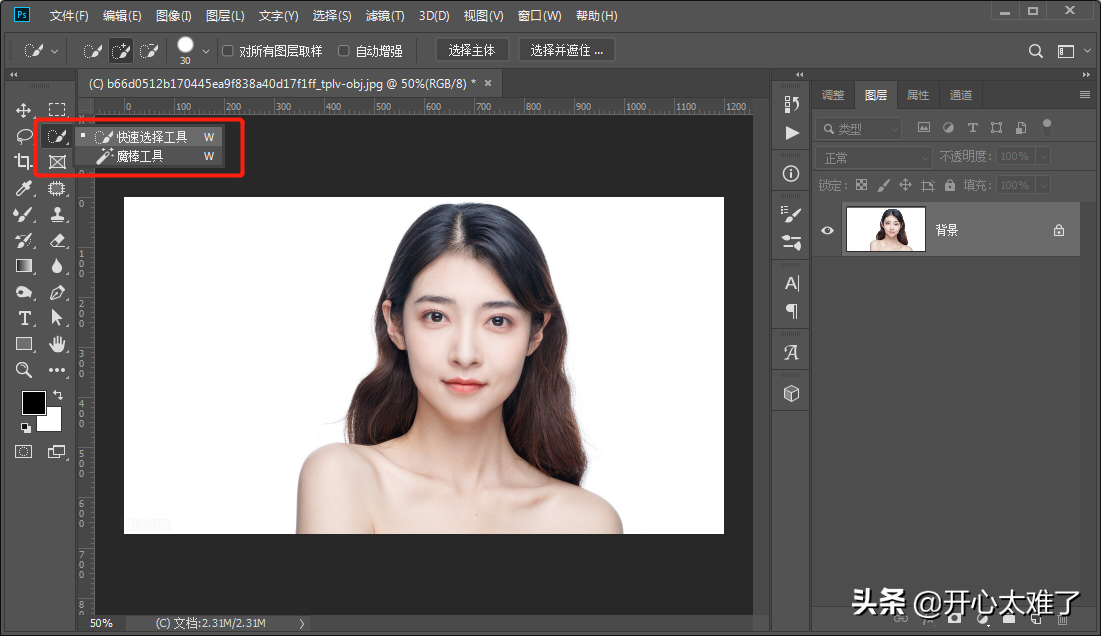Click the 选择并遮住 button
Image resolution: width=1101 pixels, height=636 pixels.
pos(566,50)
